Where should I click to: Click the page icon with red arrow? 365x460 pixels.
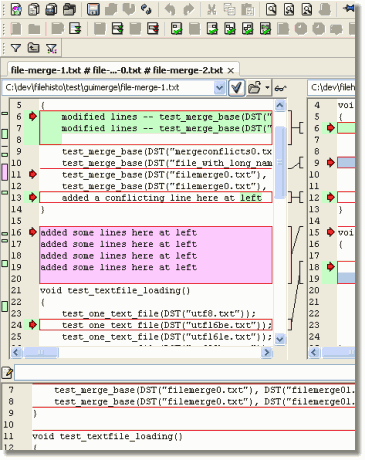coord(153,29)
